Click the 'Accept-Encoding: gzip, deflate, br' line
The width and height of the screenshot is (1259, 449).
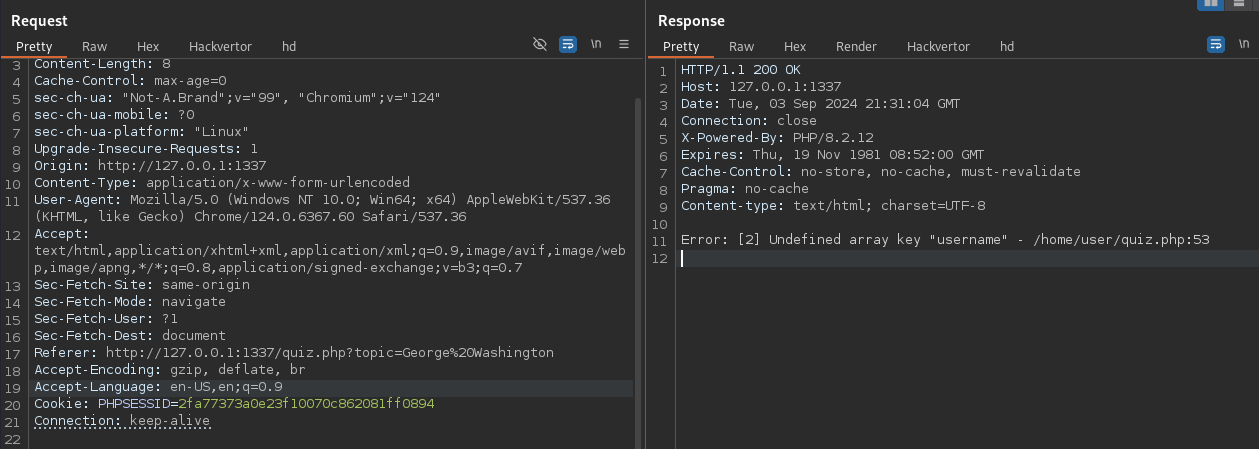(x=170, y=370)
